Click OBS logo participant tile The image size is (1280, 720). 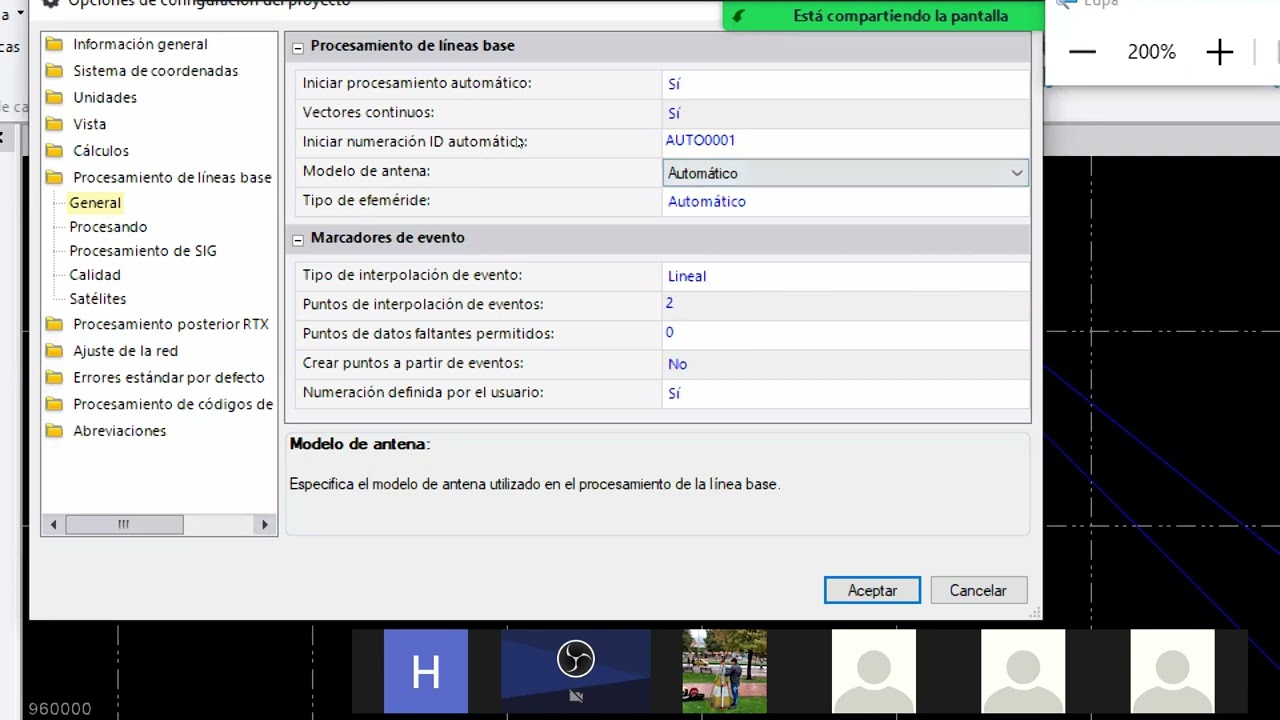pos(575,671)
